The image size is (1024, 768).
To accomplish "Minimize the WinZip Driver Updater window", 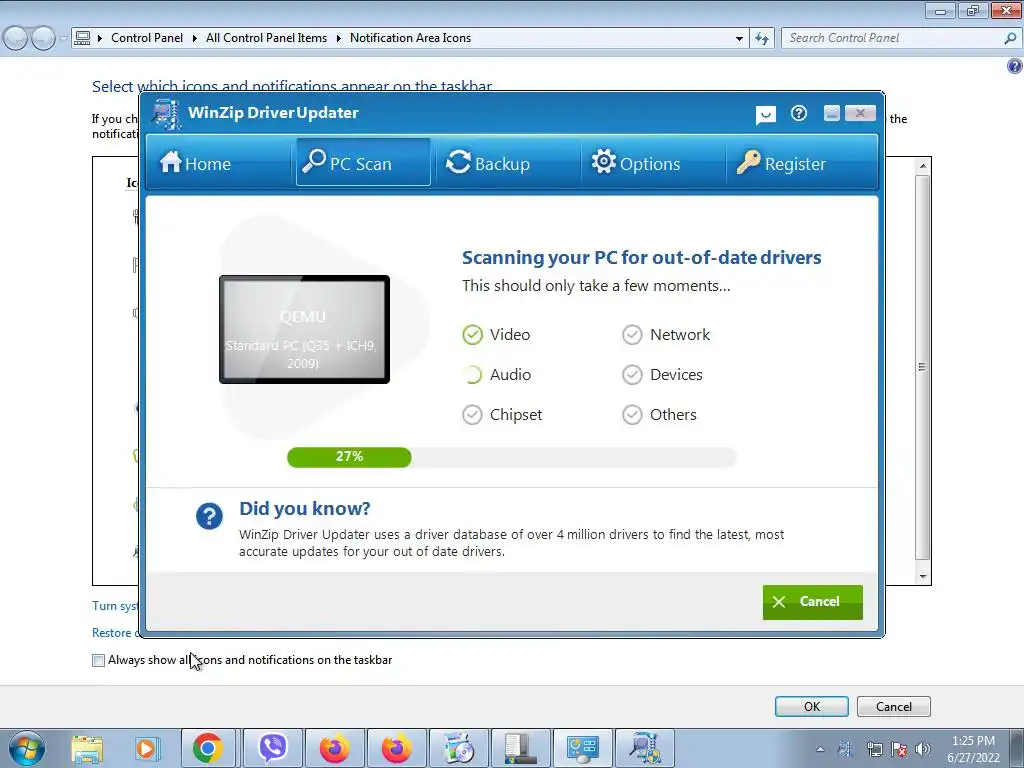I will (x=831, y=113).
